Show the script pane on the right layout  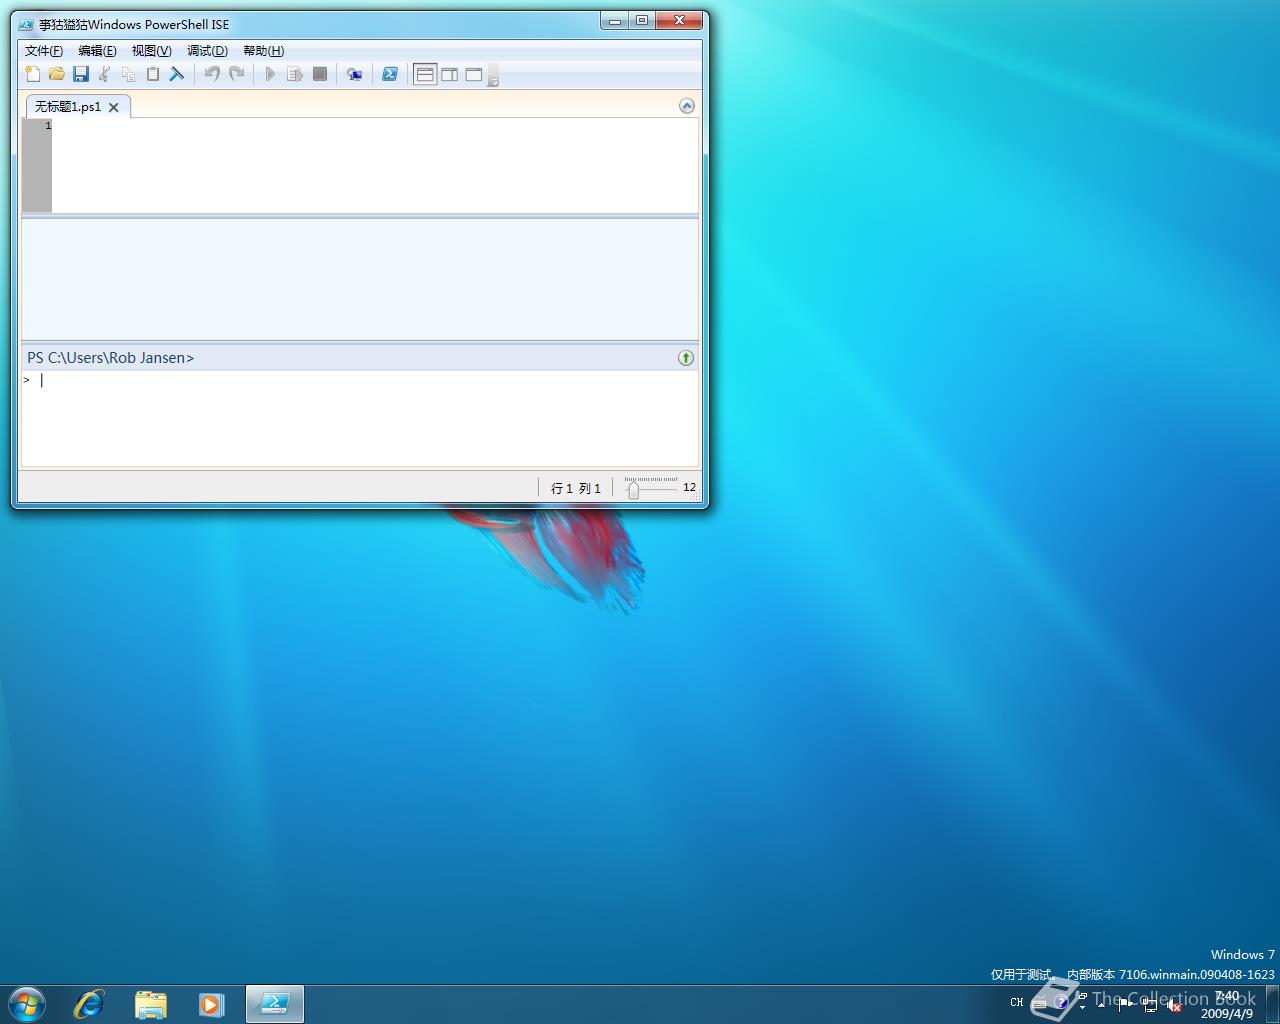pyautogui.click(x=450, y=74)
